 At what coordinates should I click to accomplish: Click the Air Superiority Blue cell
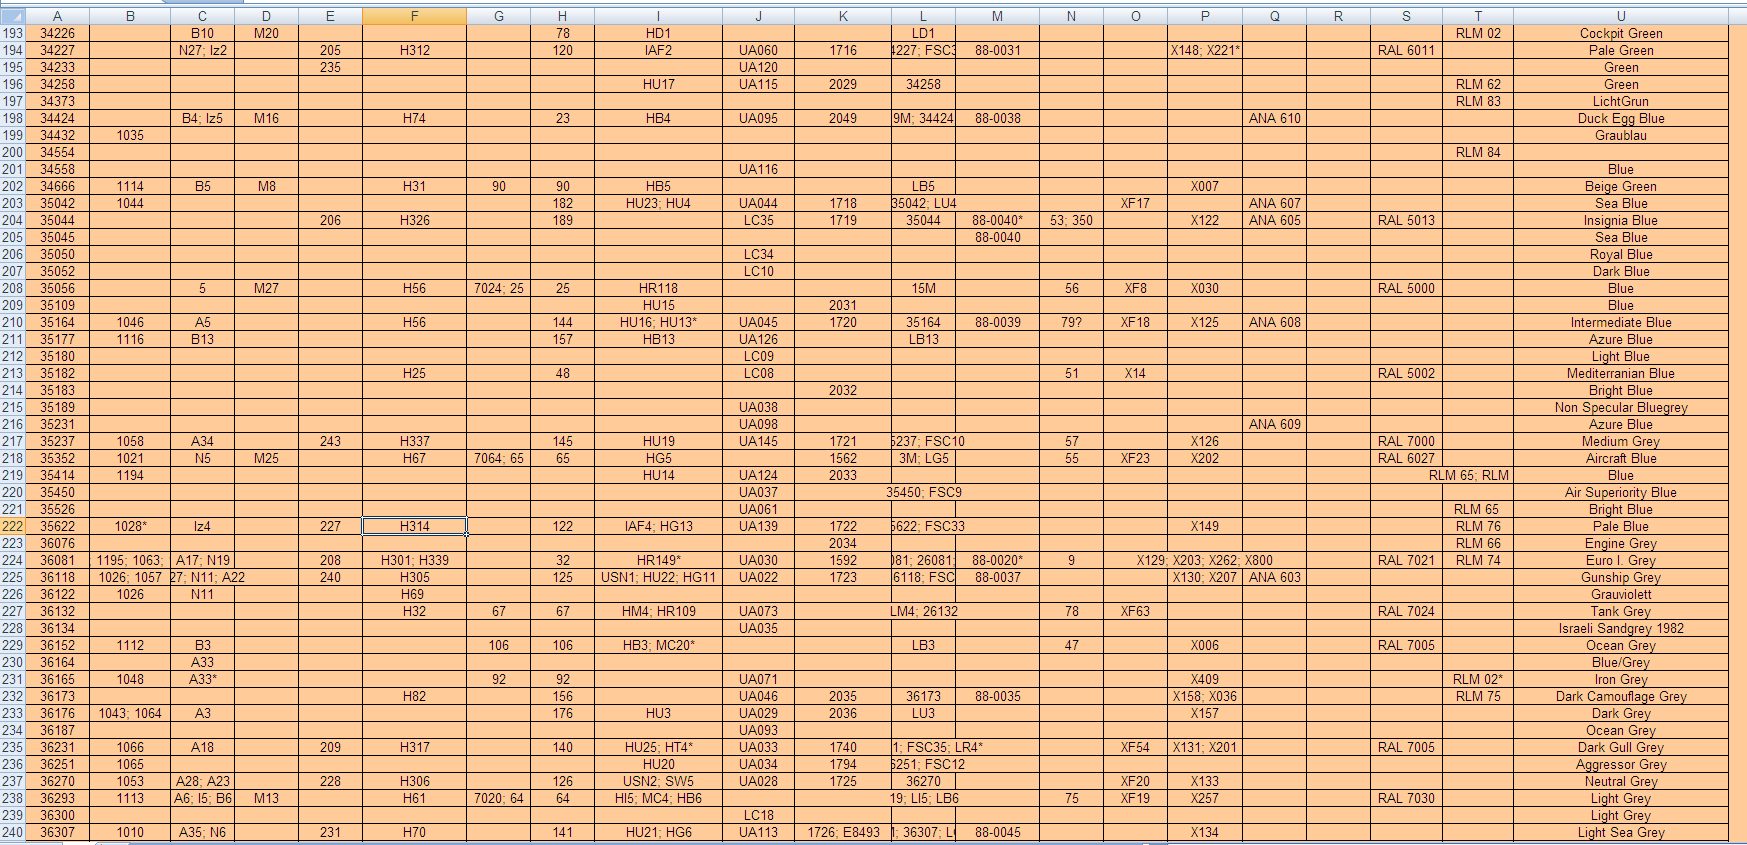click(1620, 492)
